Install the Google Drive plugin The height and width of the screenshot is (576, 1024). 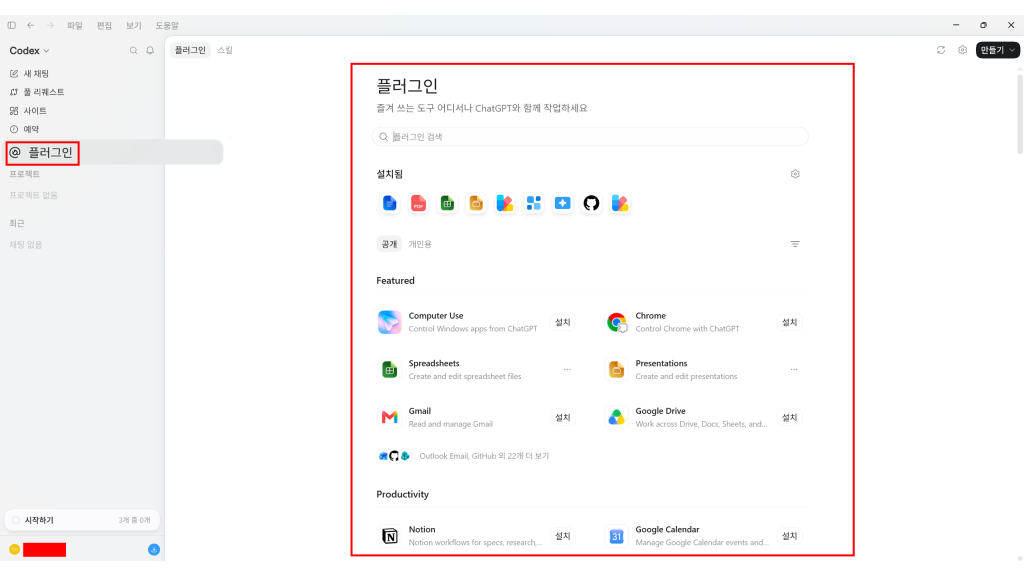point(790,417)
